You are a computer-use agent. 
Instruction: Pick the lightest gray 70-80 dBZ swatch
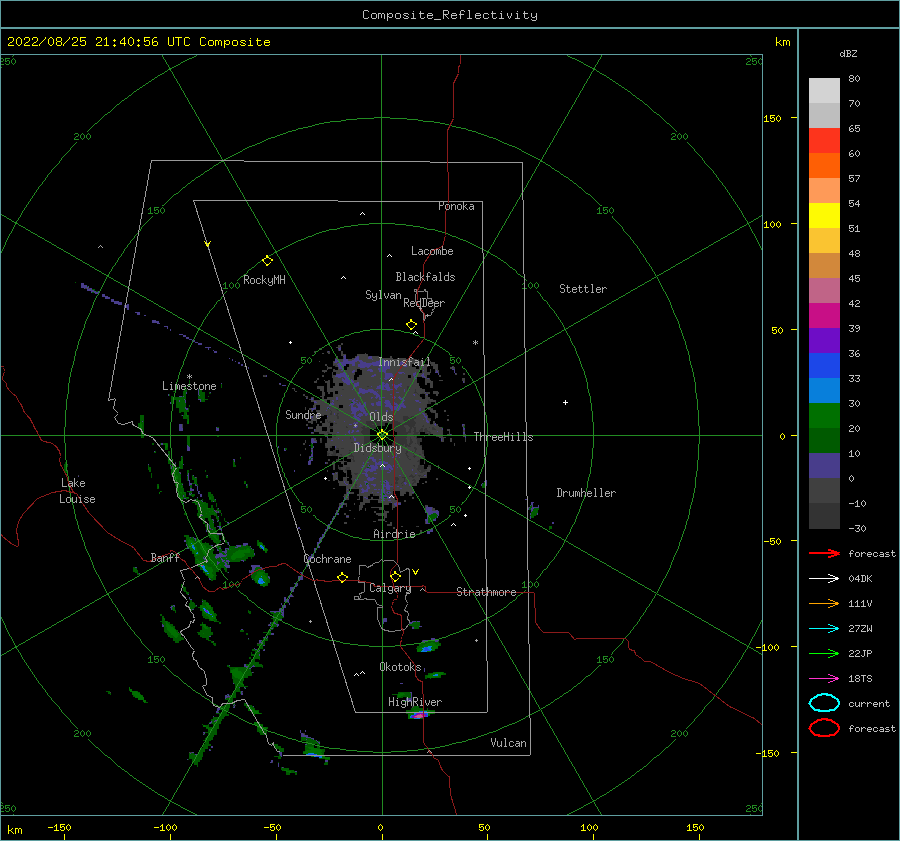[824, 91]
